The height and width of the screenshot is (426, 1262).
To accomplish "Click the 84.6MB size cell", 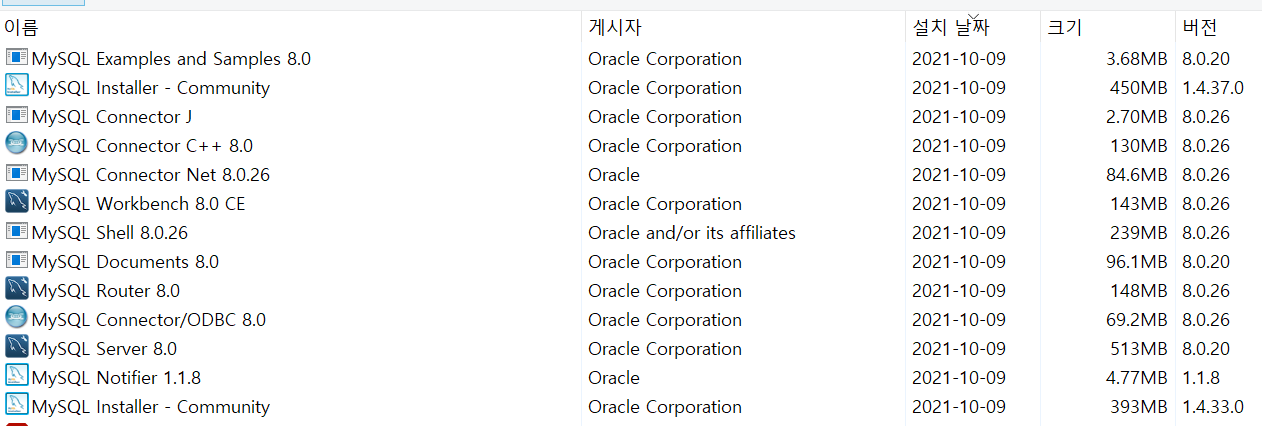I will click(1137, 175).
